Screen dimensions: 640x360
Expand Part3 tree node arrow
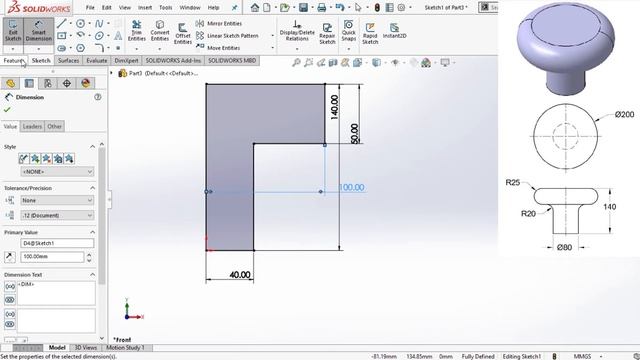(x=111, y=73)
